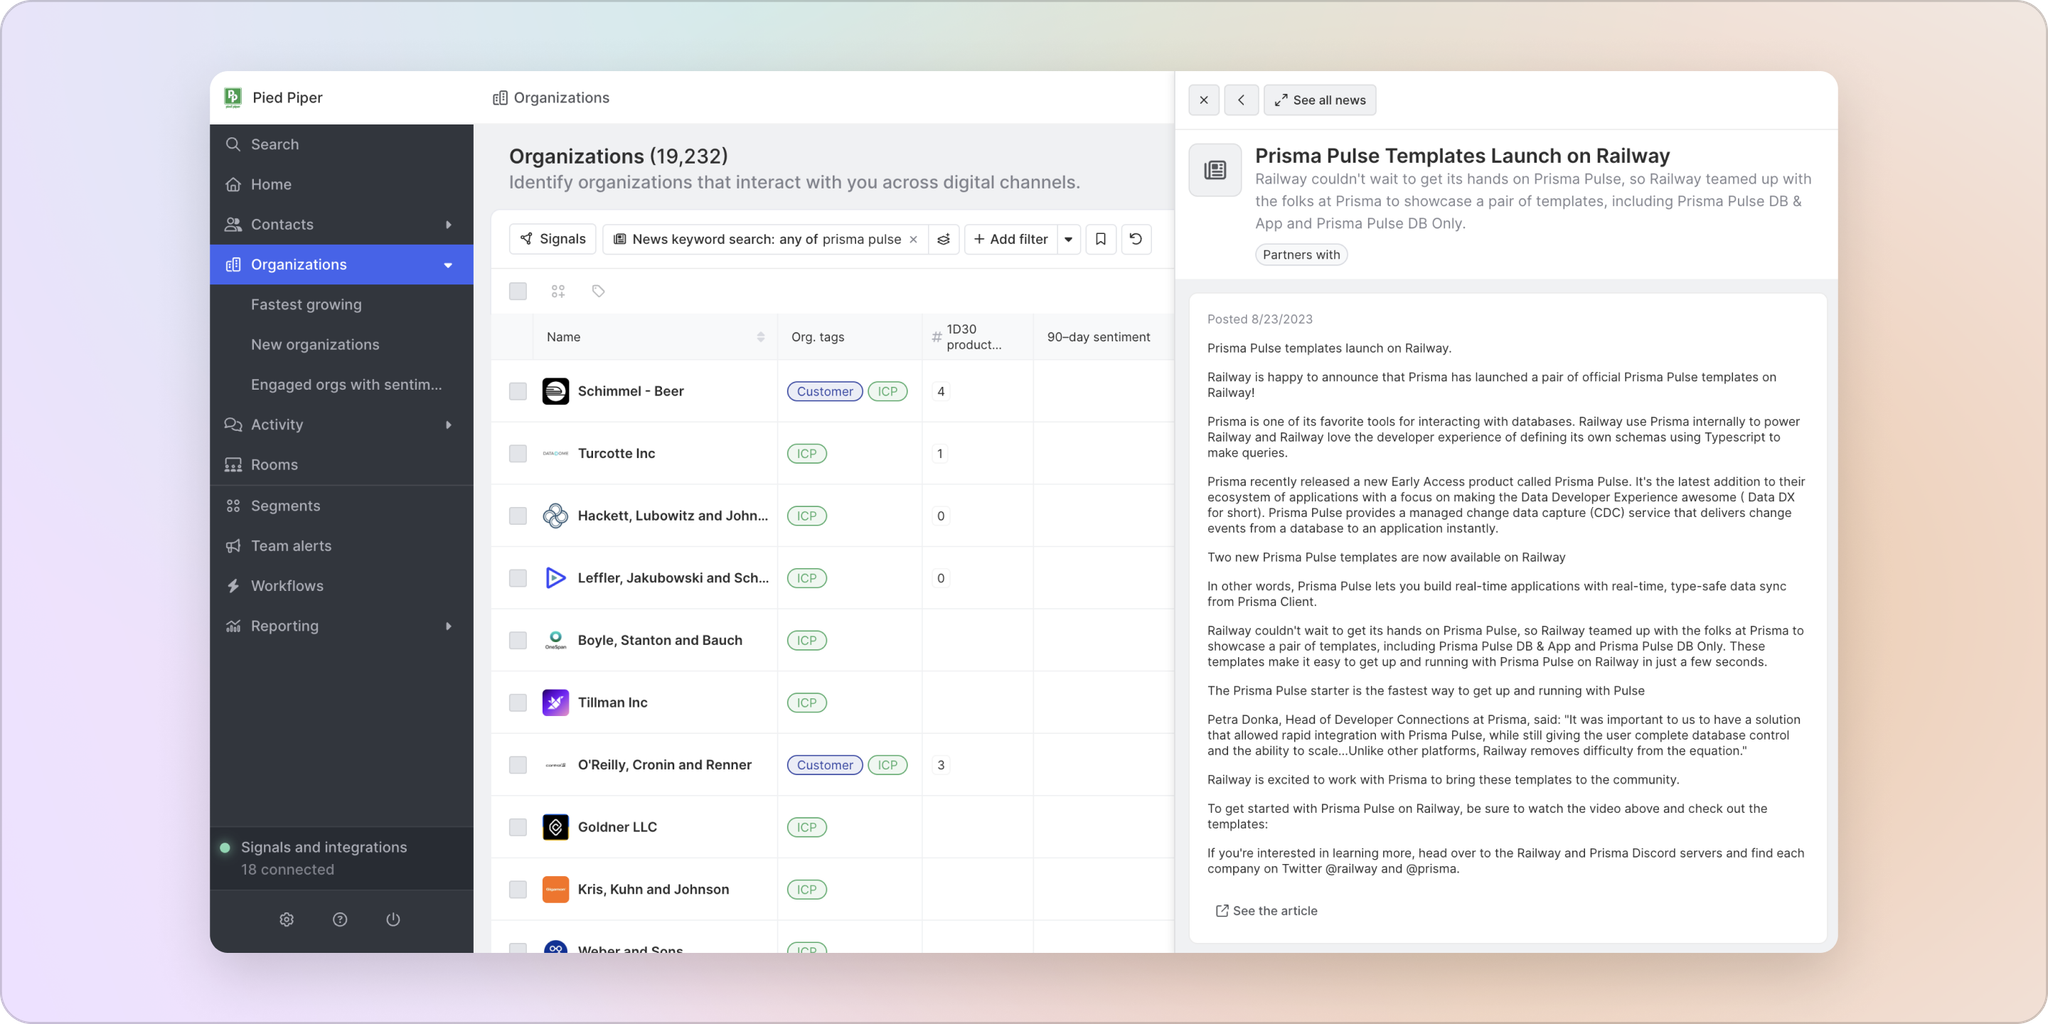Click the Schimmel - Beer logo
This screenshot has width=2048, height=1024.
pyautogui.click(x=556, y=391)
